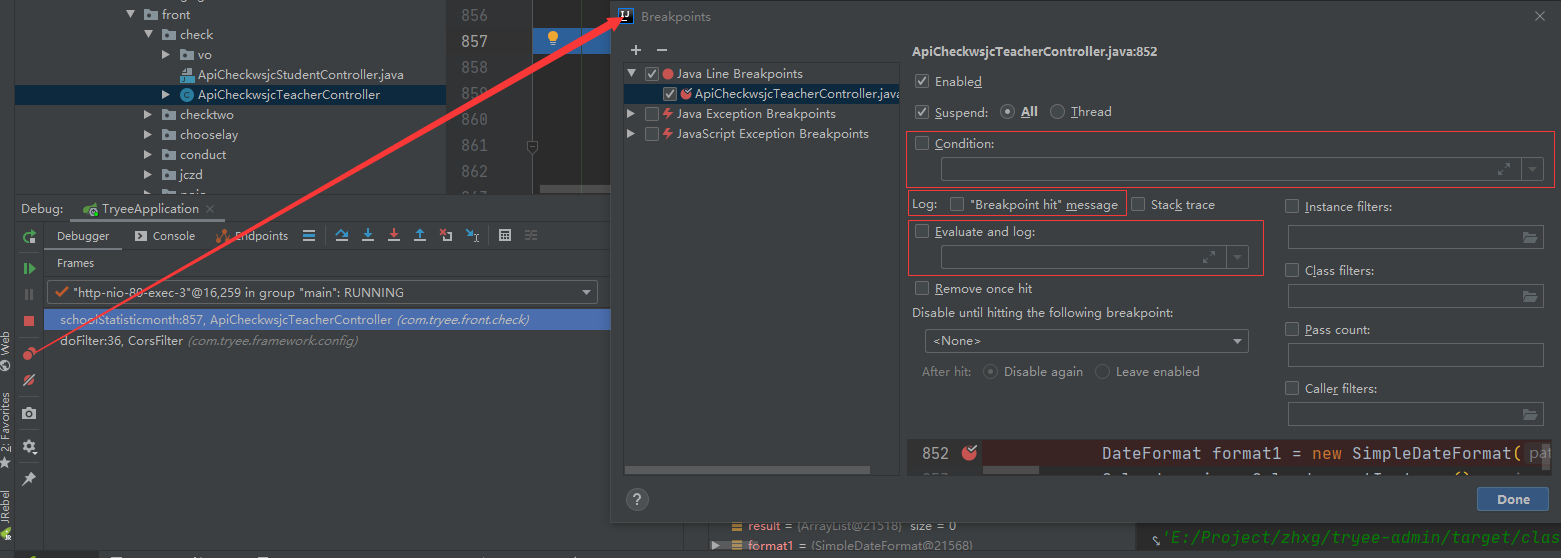Pin the debug tab with the pin icon
The width and height of the screenshot is (1561, 558).
click(x=29, y=479)
